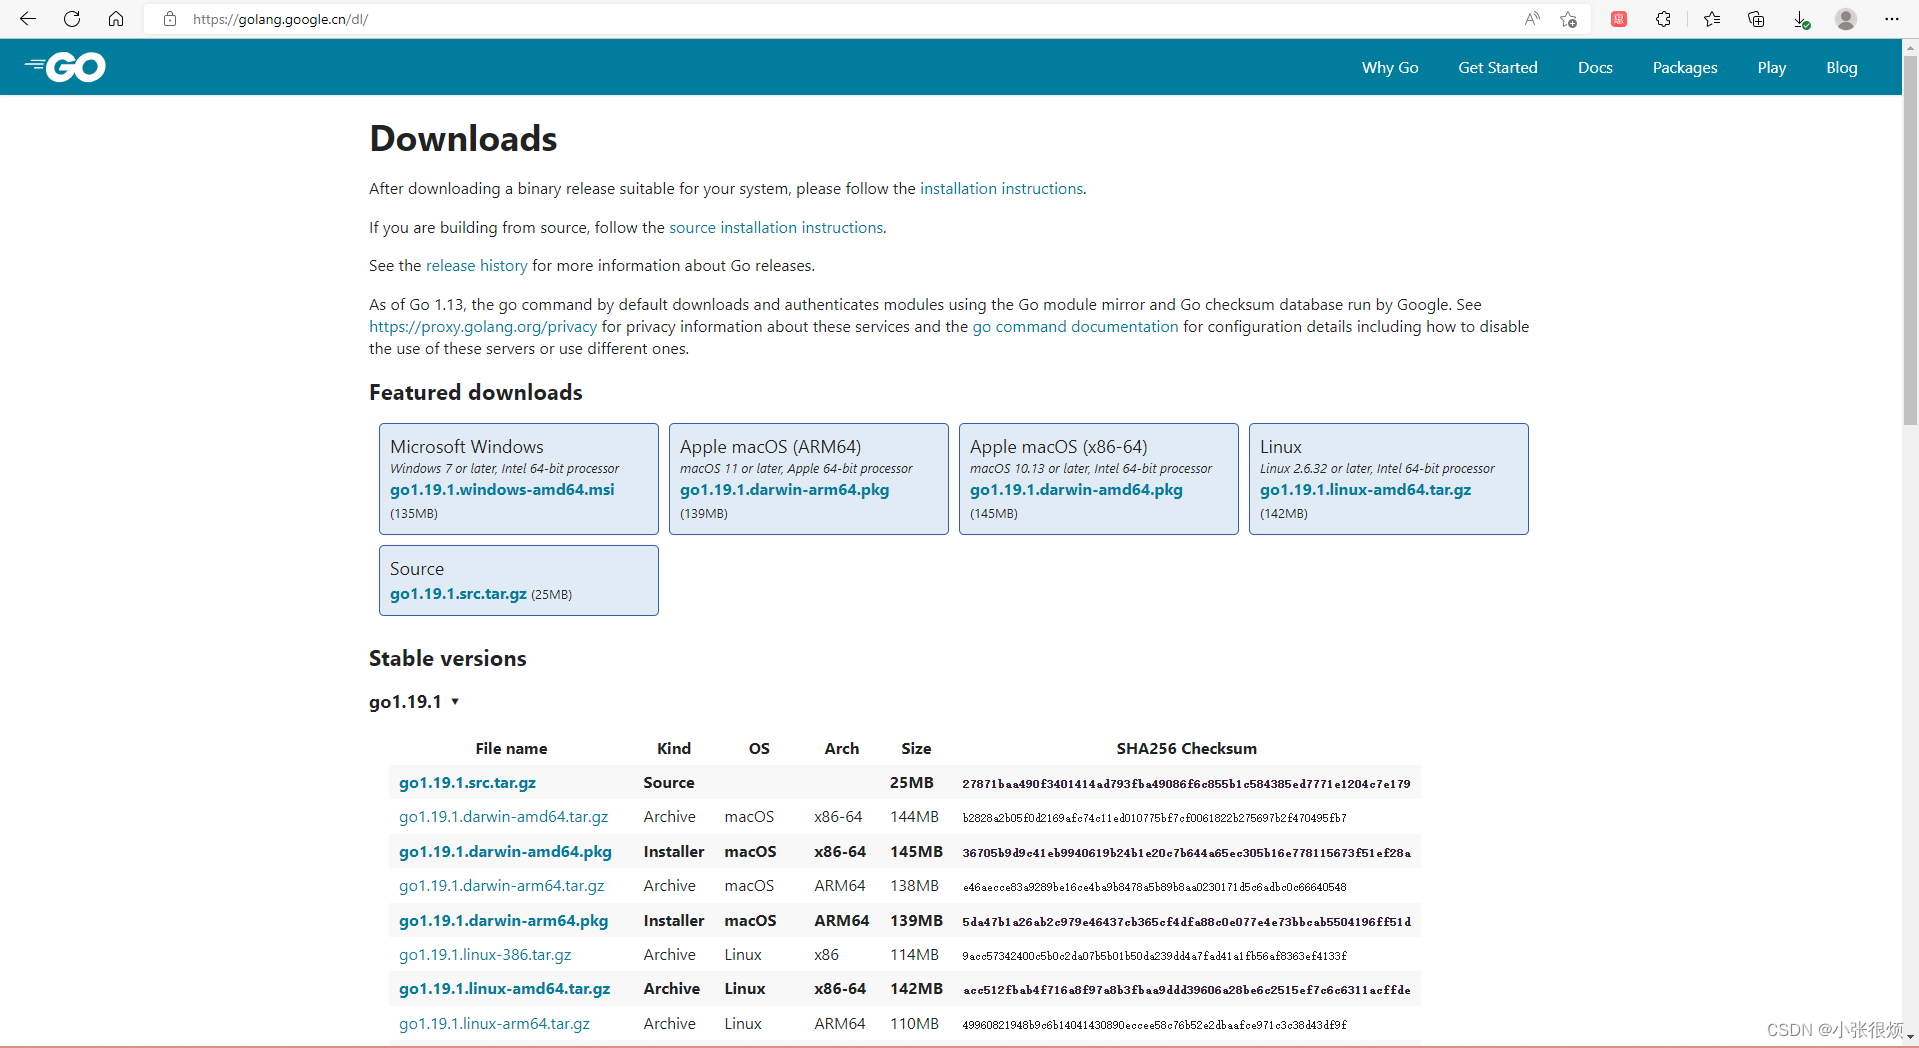
Task: Download featured go1.19.1.windows-amd64.msi
Action: click(x=502, y=490)
